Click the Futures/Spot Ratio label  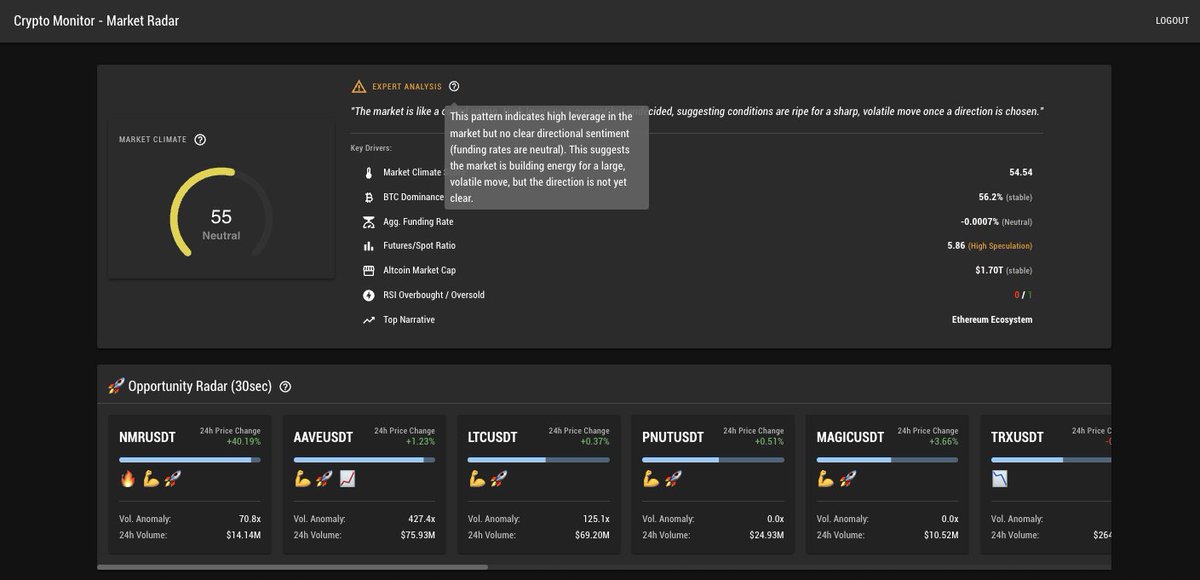(419, 246)
